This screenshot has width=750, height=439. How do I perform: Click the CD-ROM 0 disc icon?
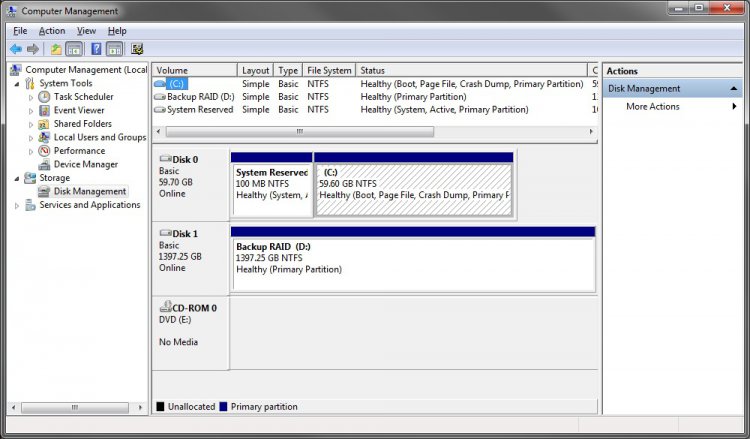coord(165,307)
